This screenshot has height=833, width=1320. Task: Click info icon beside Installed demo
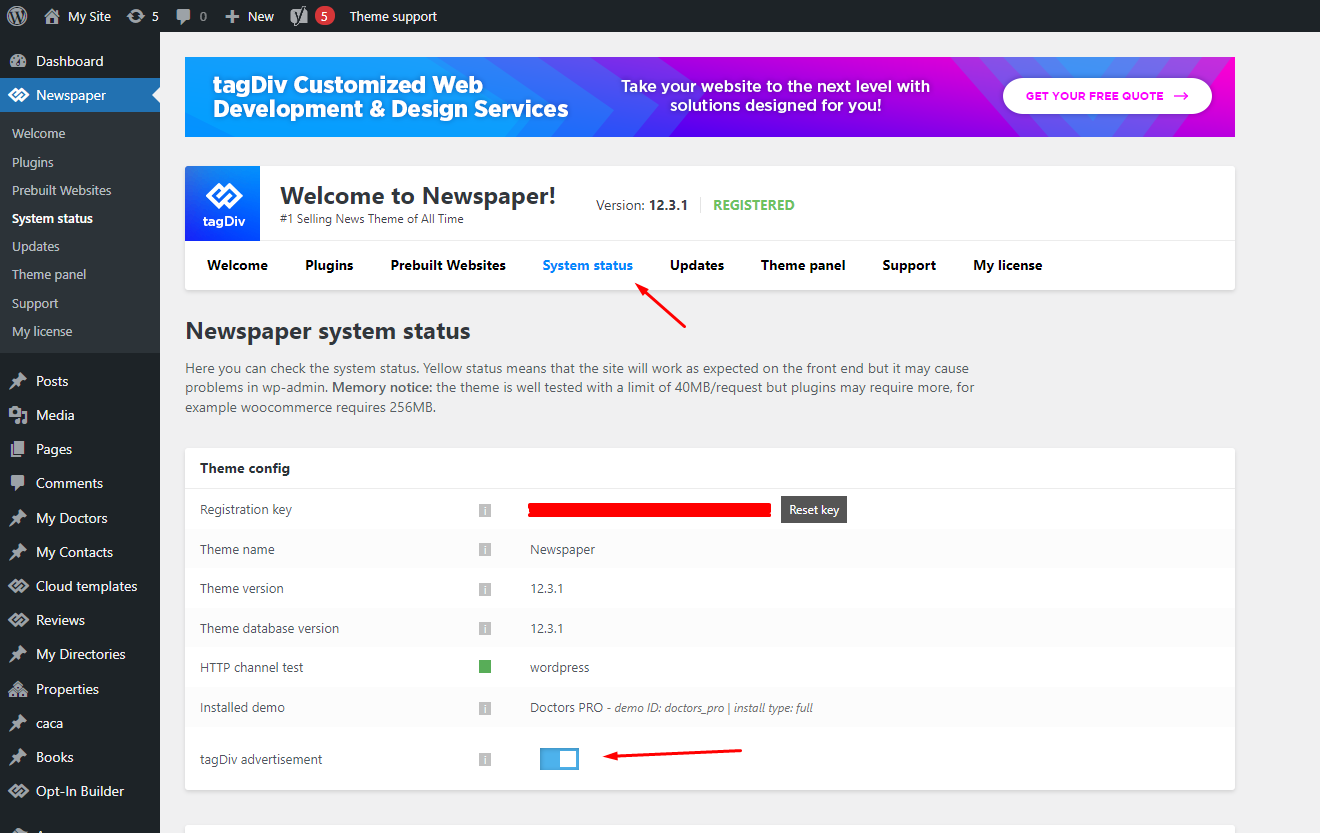[485, 708]
